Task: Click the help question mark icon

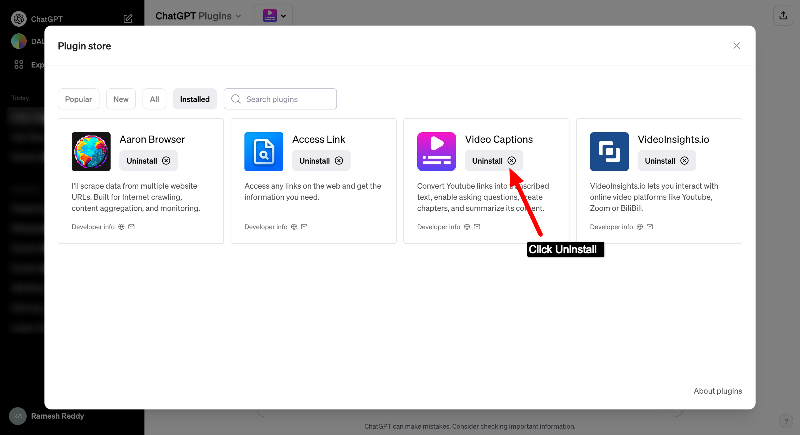Action: click(x=786, y=421)
